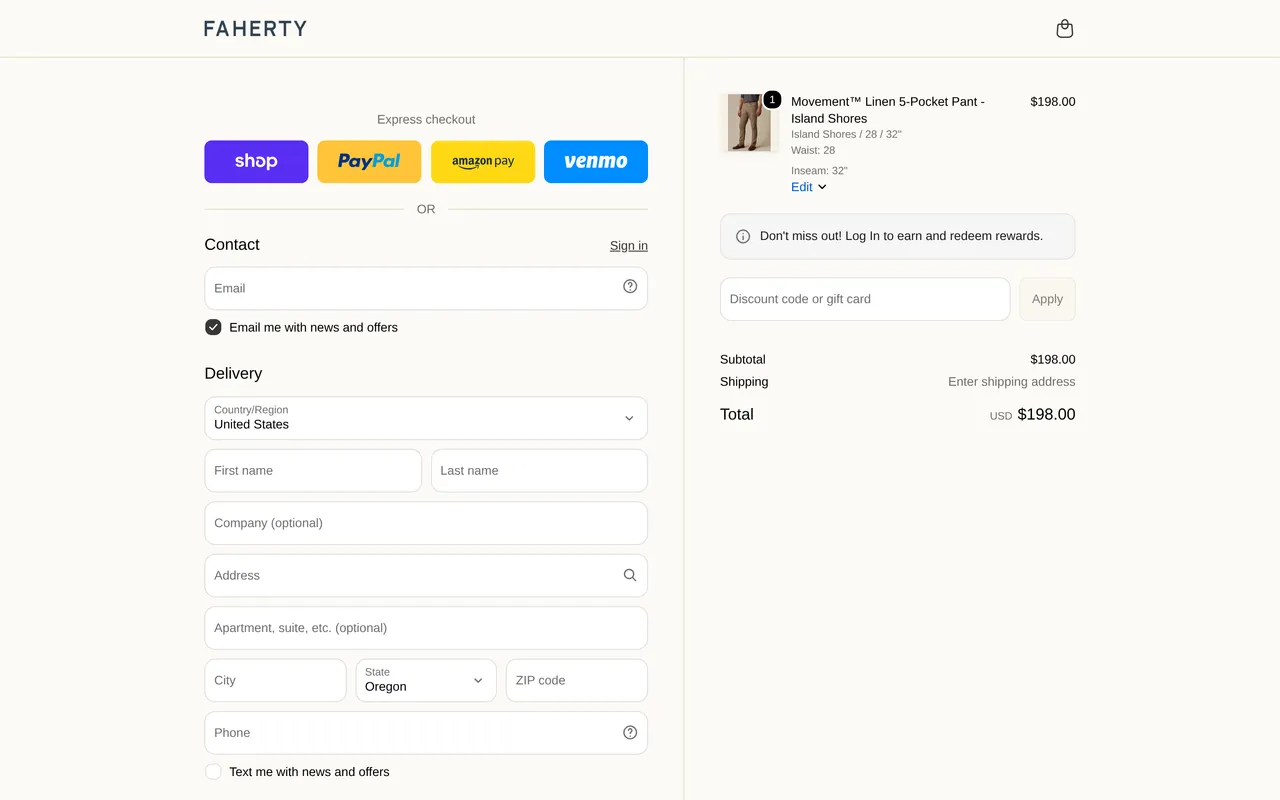Apply the discount code
Viewport: 1280px width, 800px height.
[1047, 299]
